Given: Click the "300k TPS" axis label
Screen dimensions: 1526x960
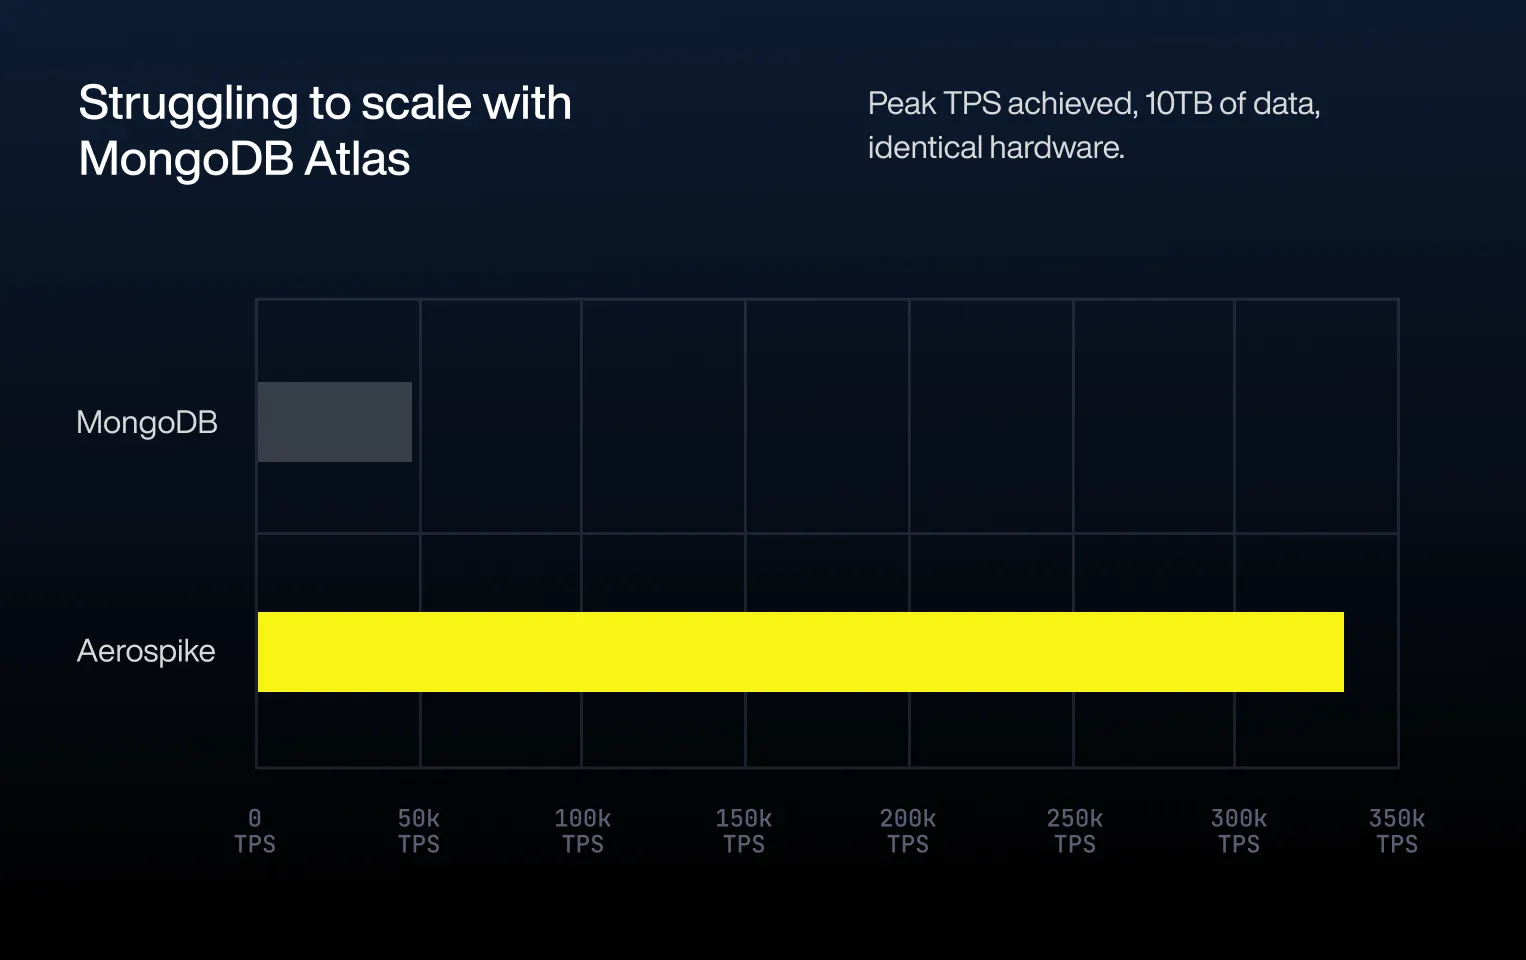Looking at the screenshot, I should pos(1238,831).
